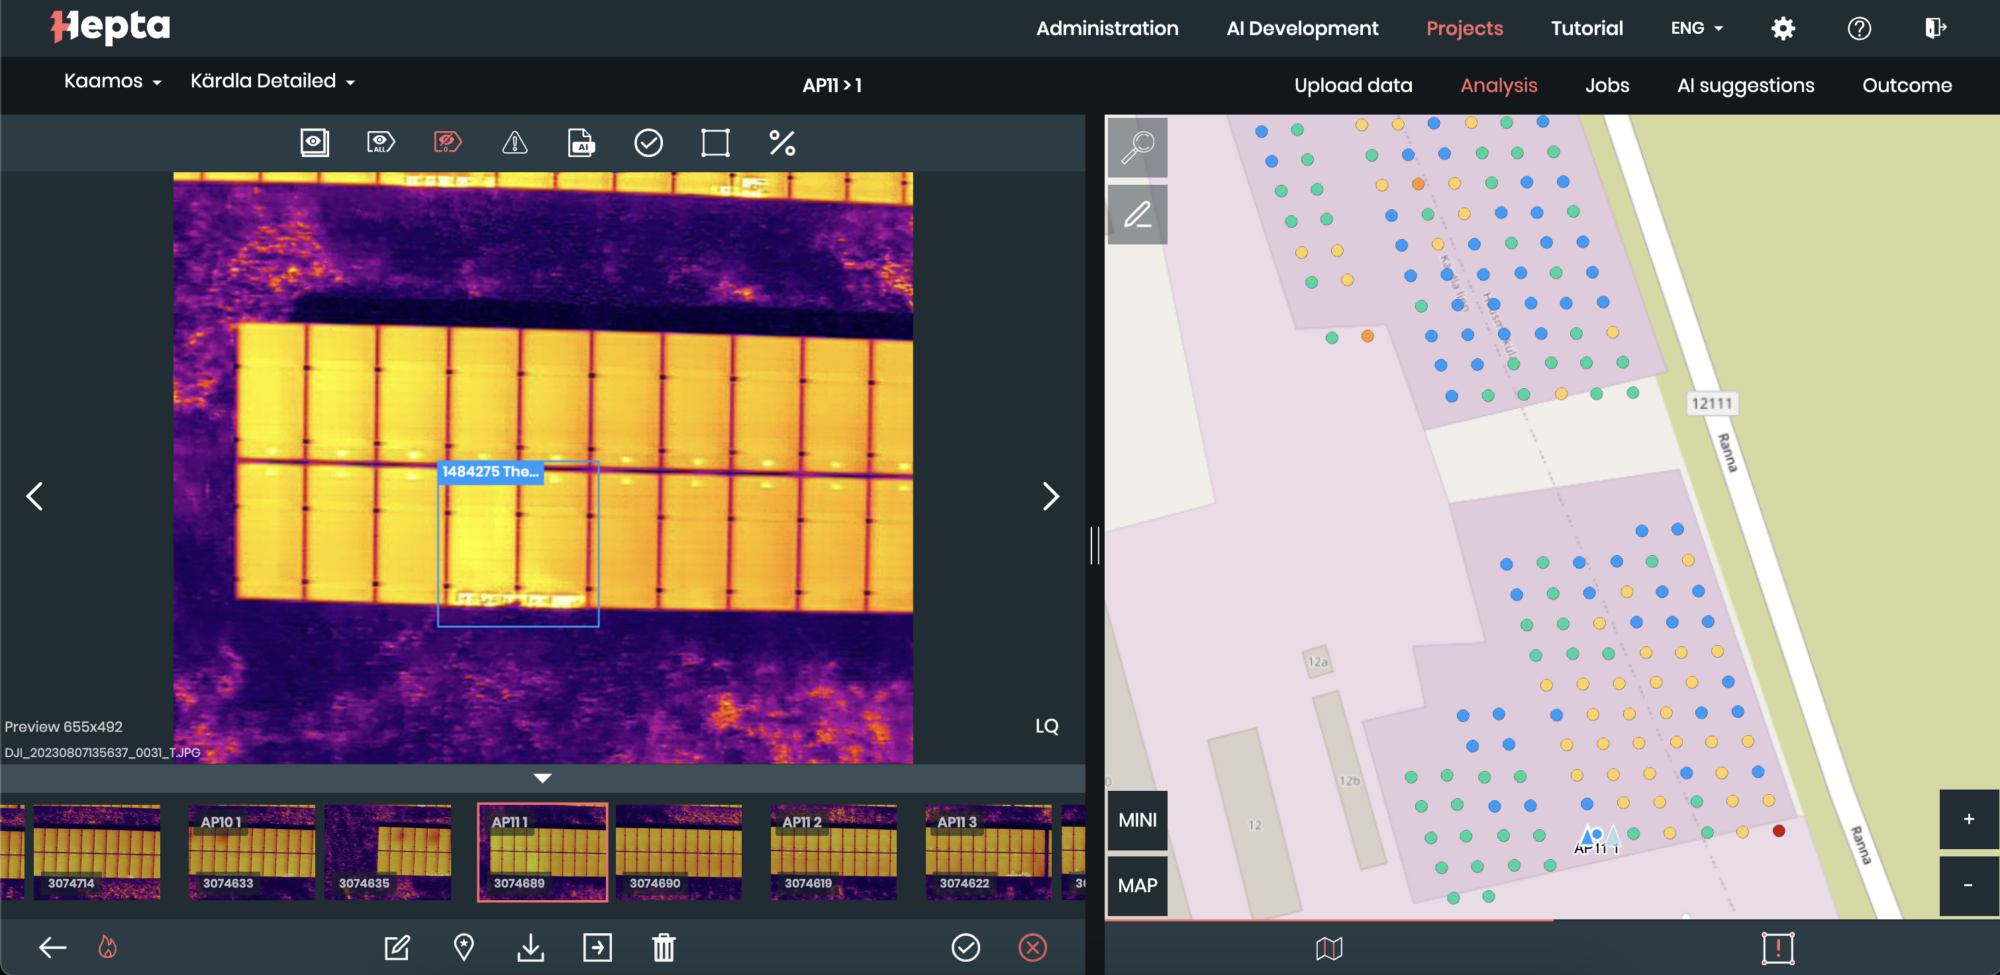Toggle the thermal flame icon
The height and width of the screenshot is (975, 2000).
click(x=108, y=947)
